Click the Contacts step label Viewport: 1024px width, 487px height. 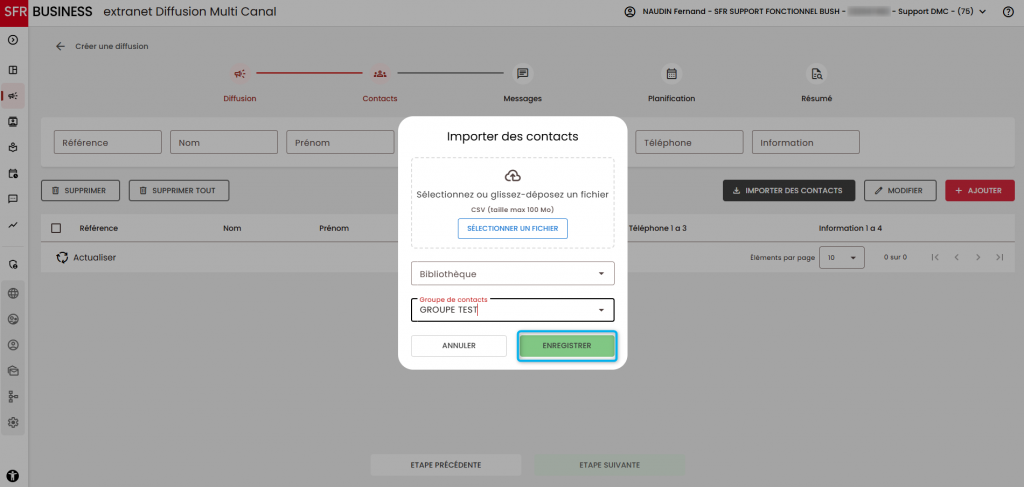380,99
